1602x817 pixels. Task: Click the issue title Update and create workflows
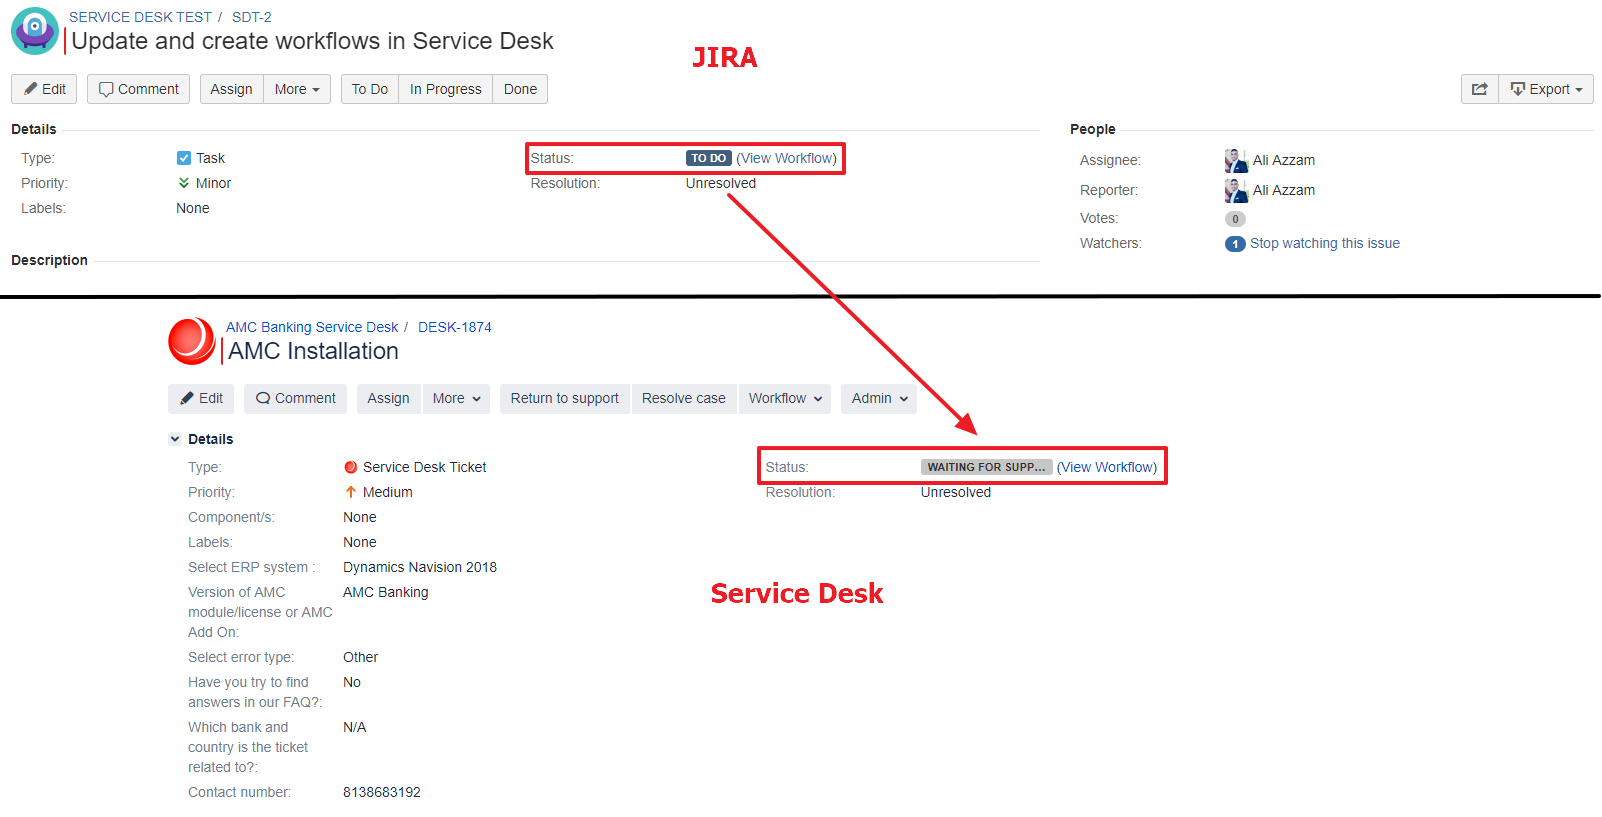tap(312, 41)
